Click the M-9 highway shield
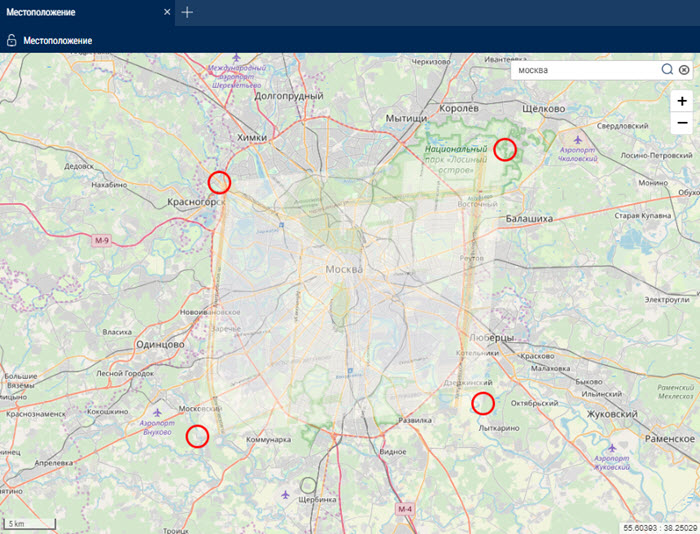 (101, 241)
